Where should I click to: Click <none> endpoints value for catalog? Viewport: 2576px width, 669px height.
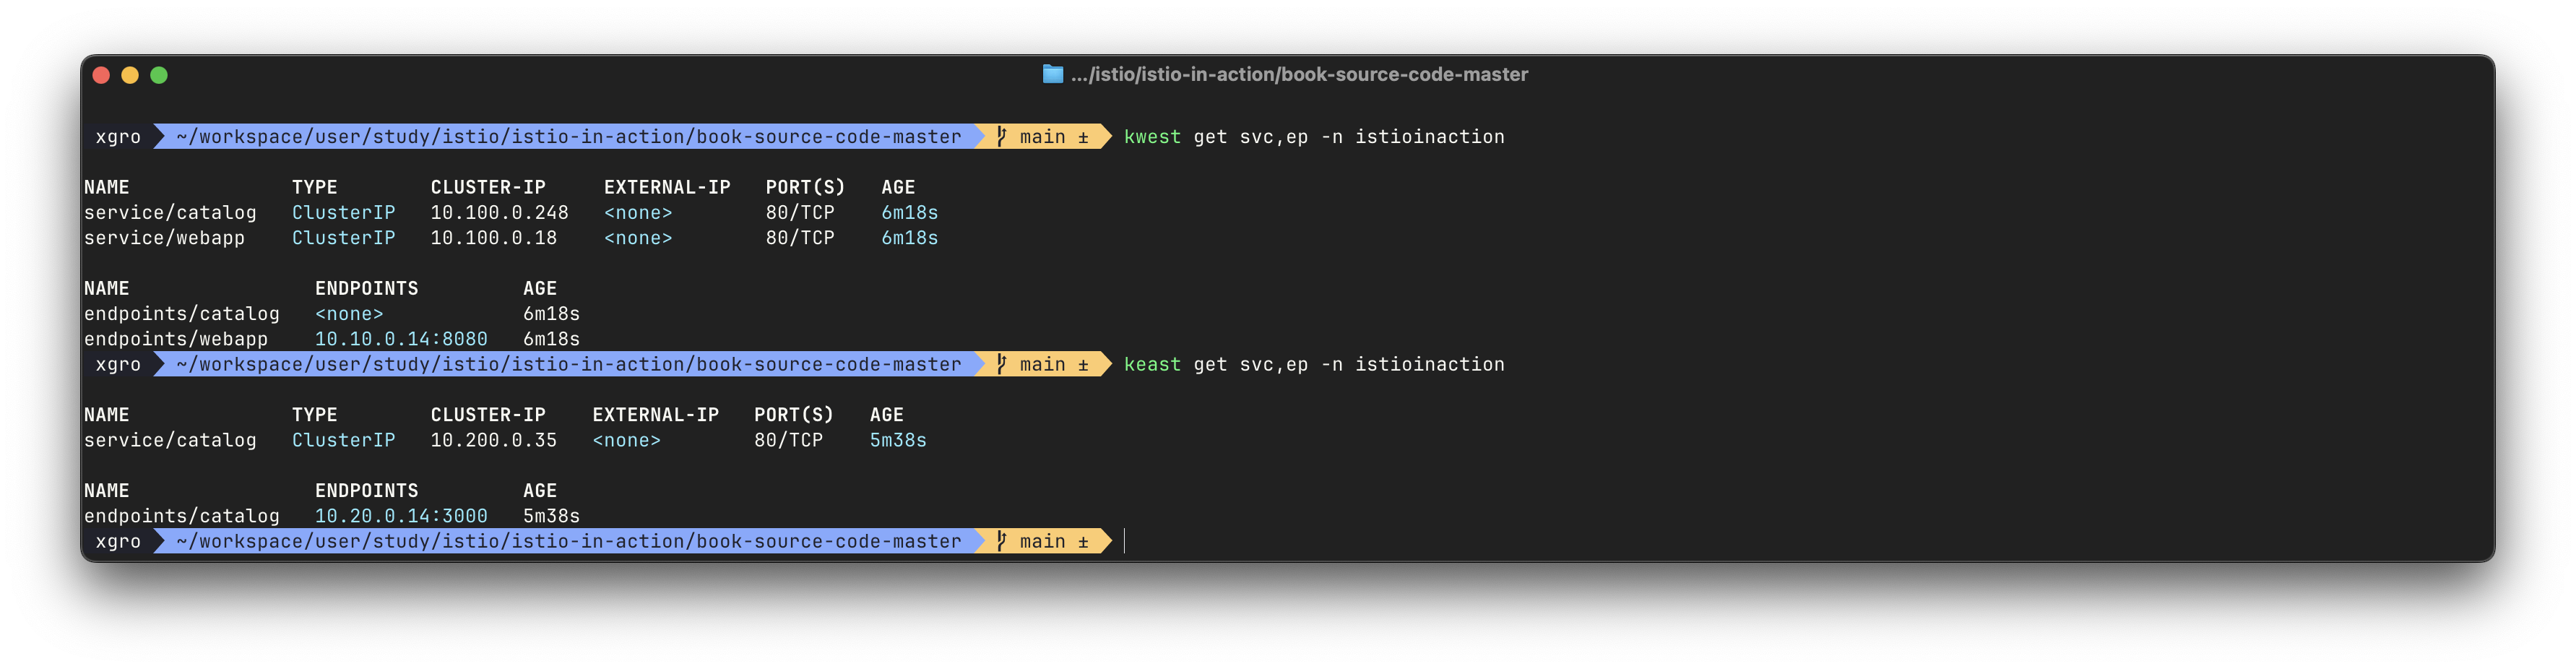(x=349, y=314)
